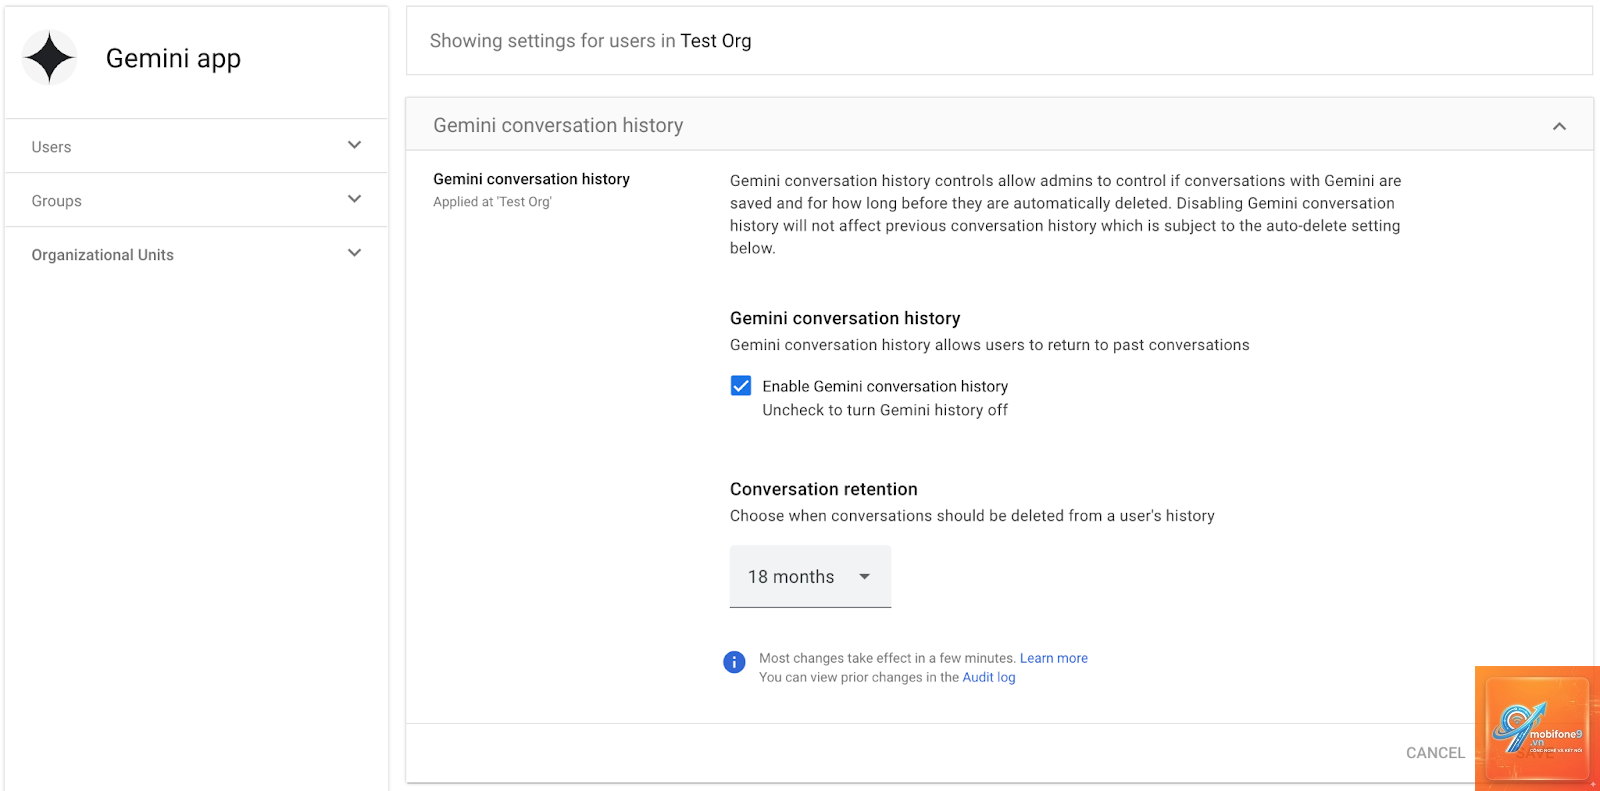Viewport: 1600px width, 791px height.
Task: Expand the Groups section chevron
Action: point(354,199)
